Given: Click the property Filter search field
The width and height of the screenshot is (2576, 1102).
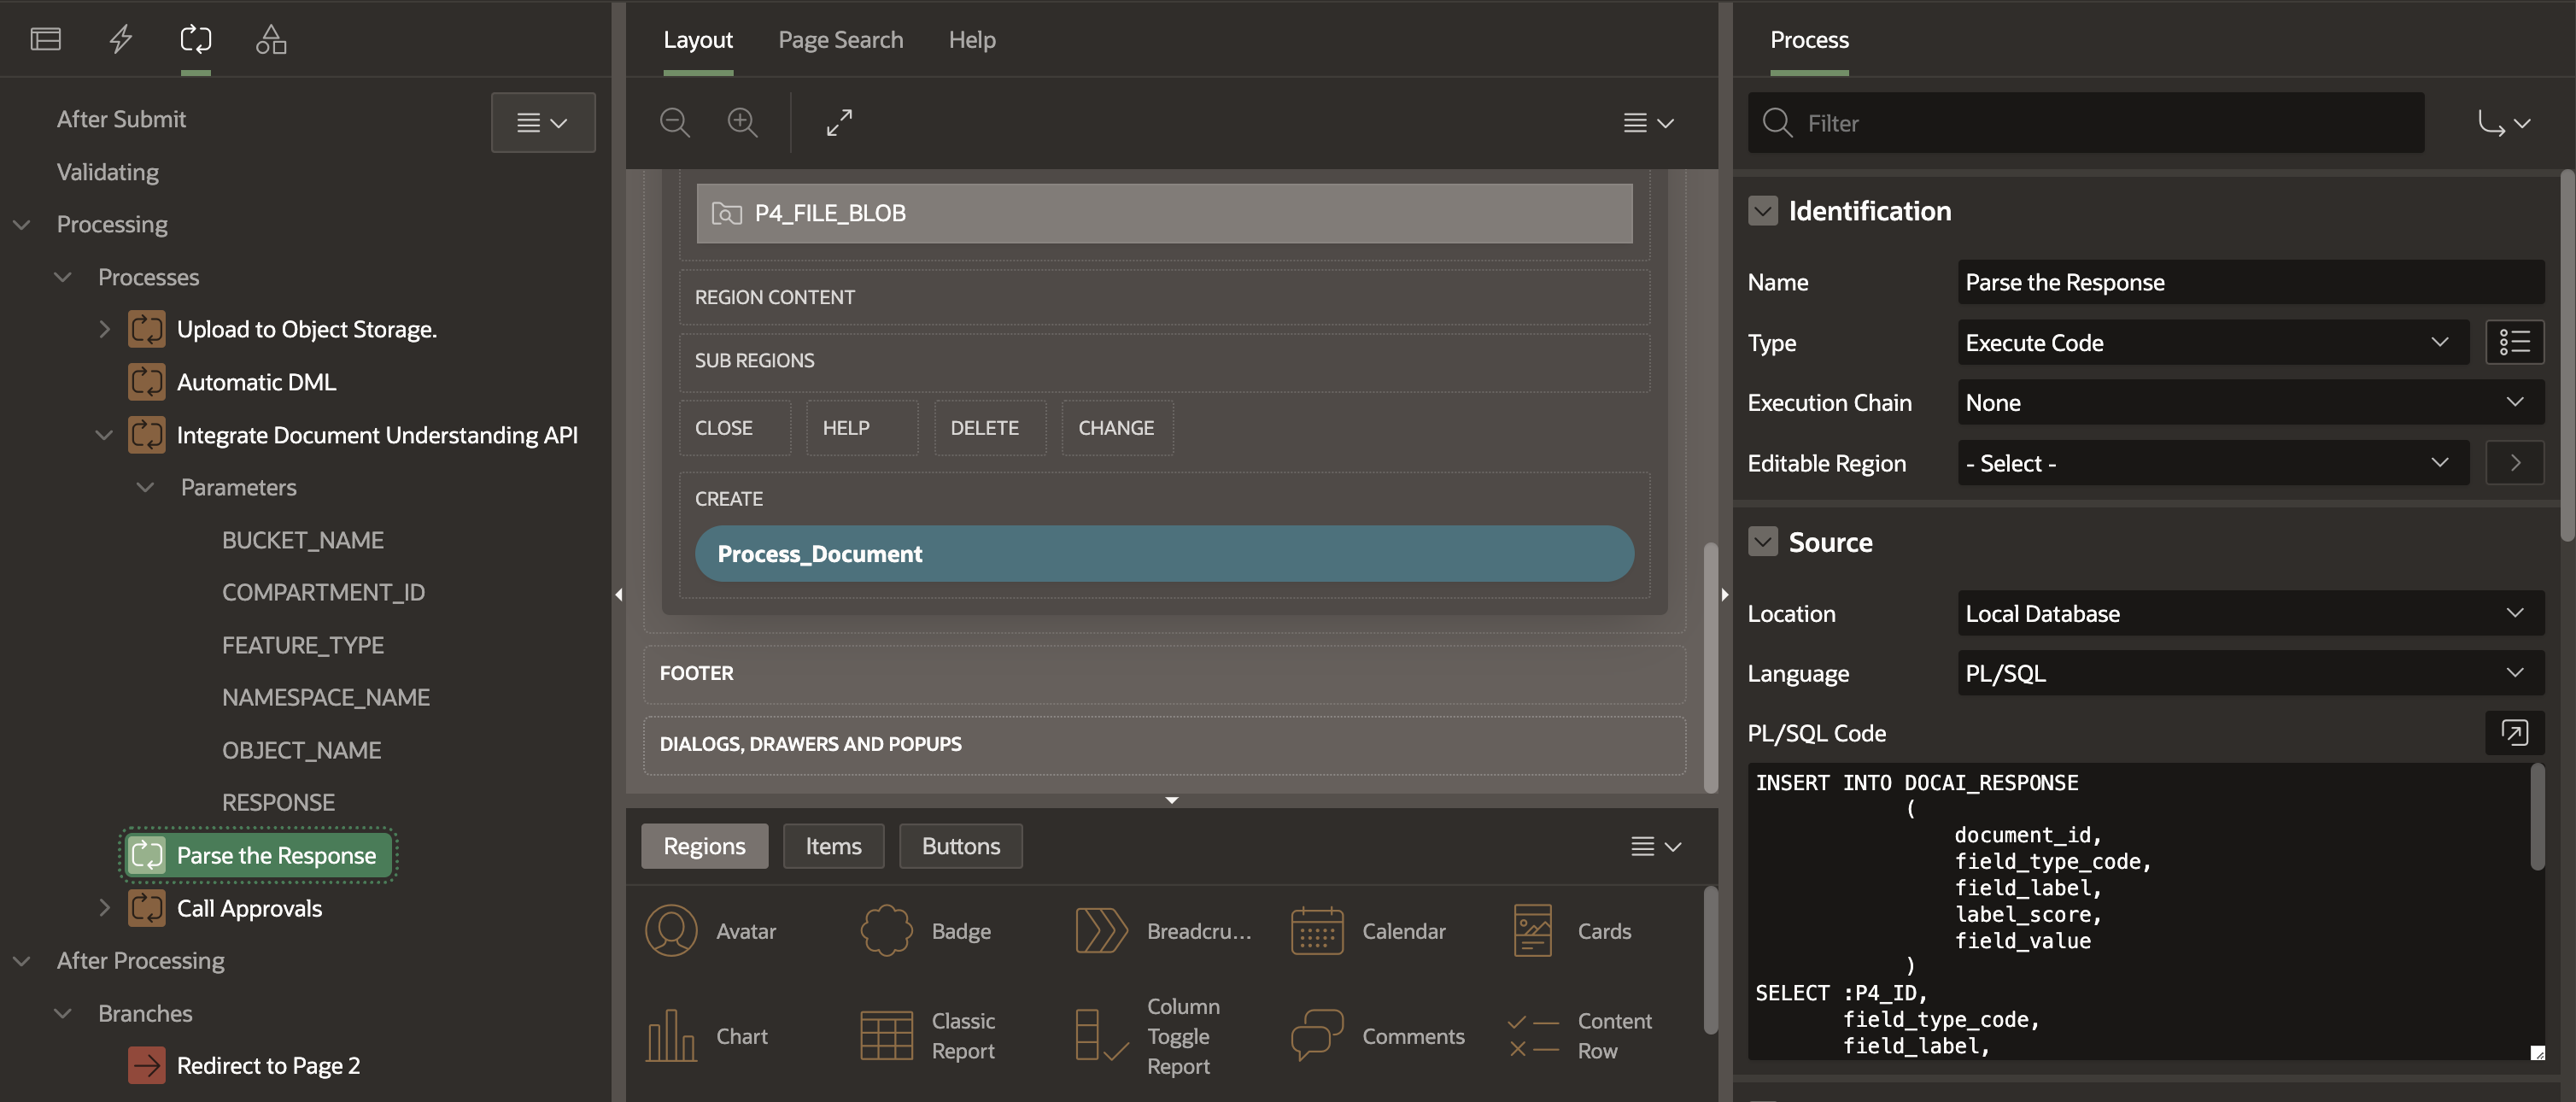Looking at the screenshot, I should pyautogui.click(x=2100, y=123).
